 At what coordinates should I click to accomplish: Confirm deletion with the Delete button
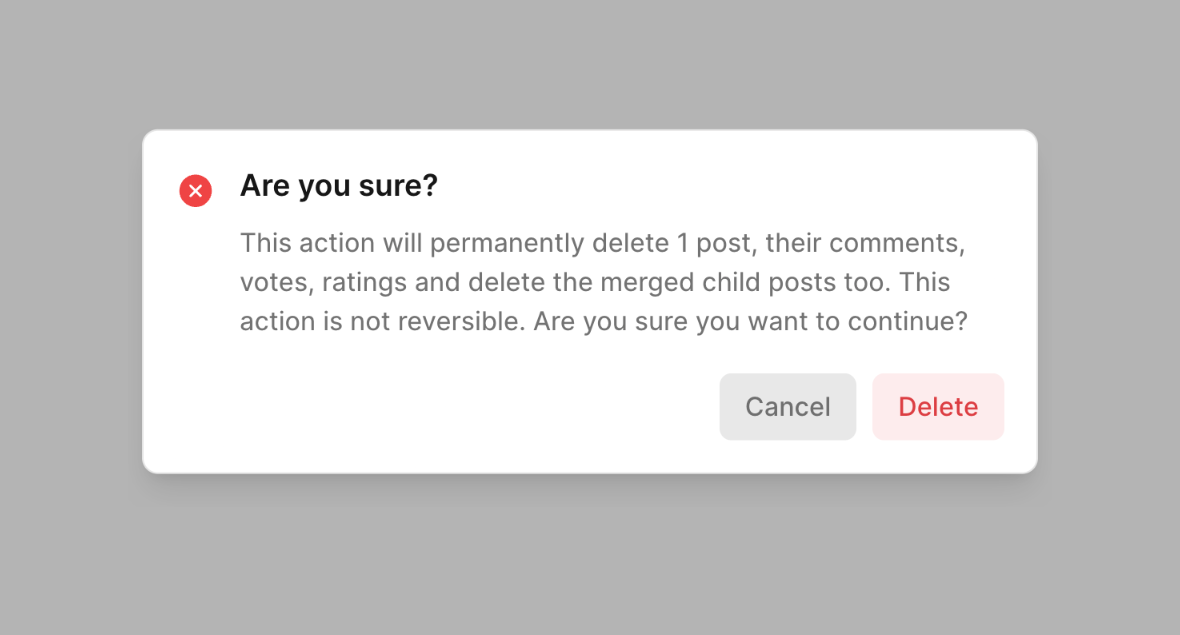click(938, 407)
